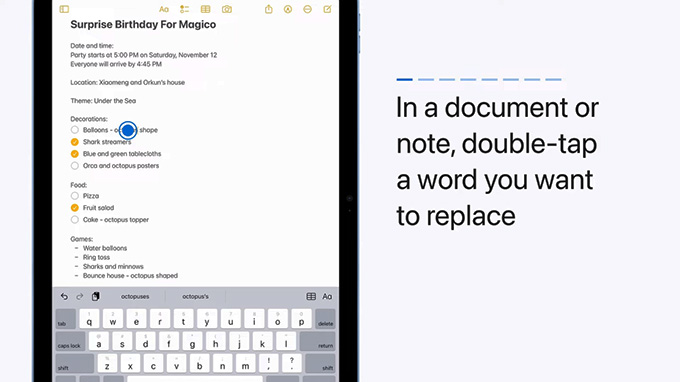Image resolution: width=680 pixels, height=382 pixels.
Task: Open the camera icon in toolbar
Action: point(227,9)
